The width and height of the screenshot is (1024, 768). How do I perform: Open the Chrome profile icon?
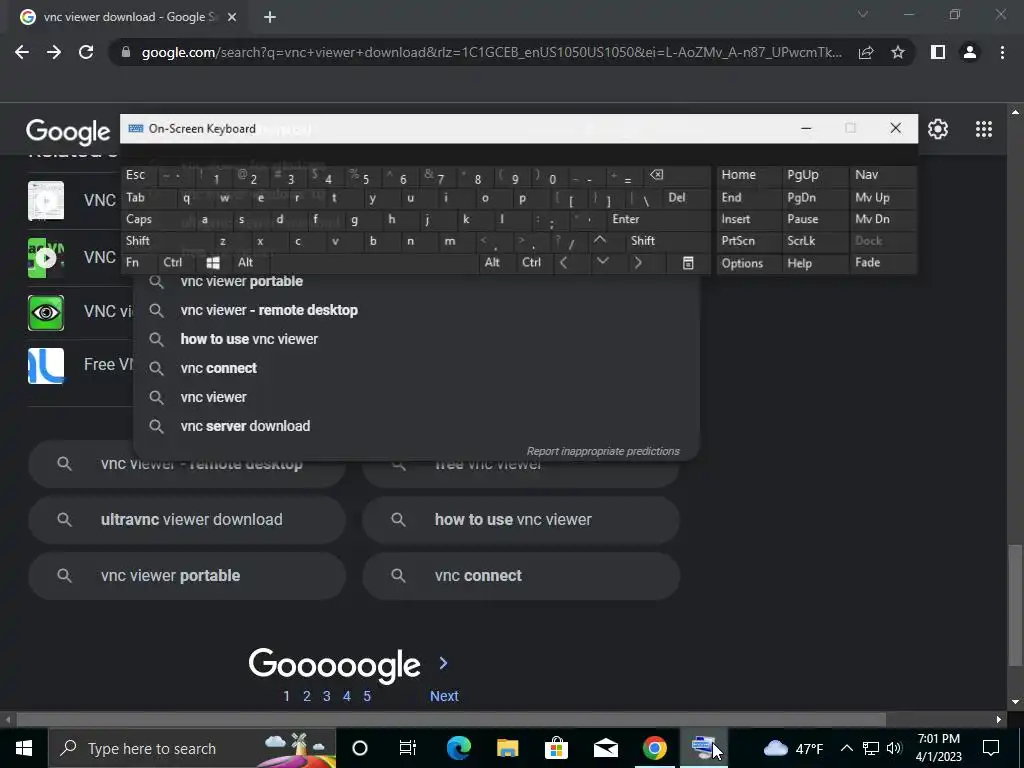click(x=970, y=52)
